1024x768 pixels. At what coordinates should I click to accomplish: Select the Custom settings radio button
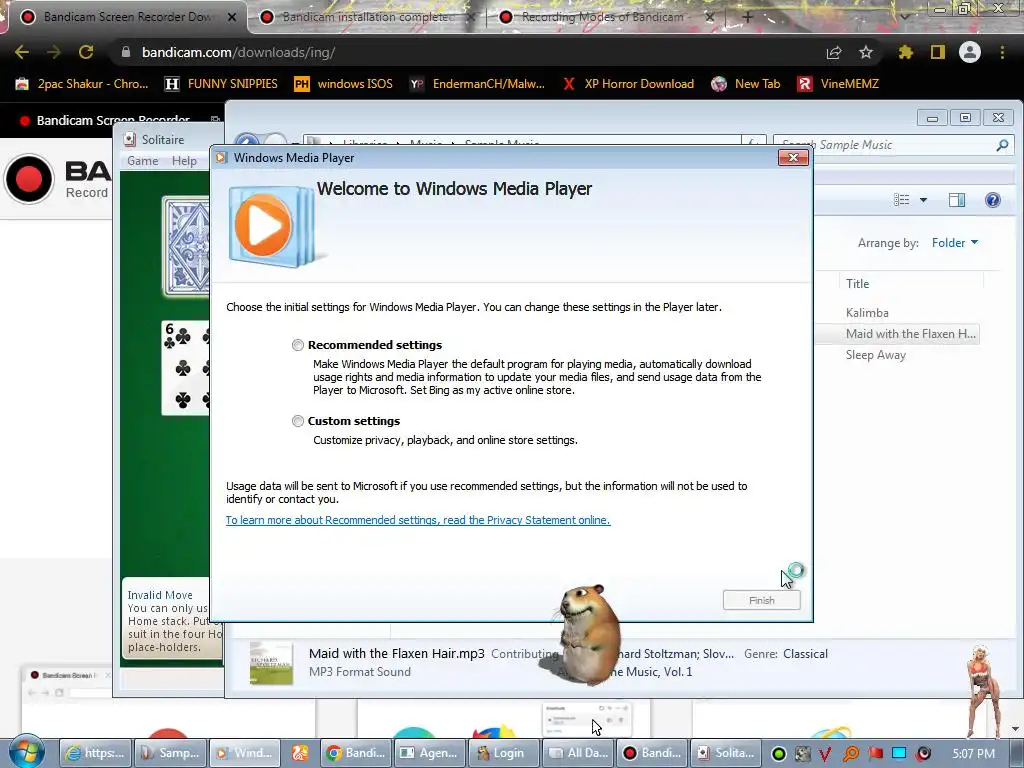tap(298, 421)
